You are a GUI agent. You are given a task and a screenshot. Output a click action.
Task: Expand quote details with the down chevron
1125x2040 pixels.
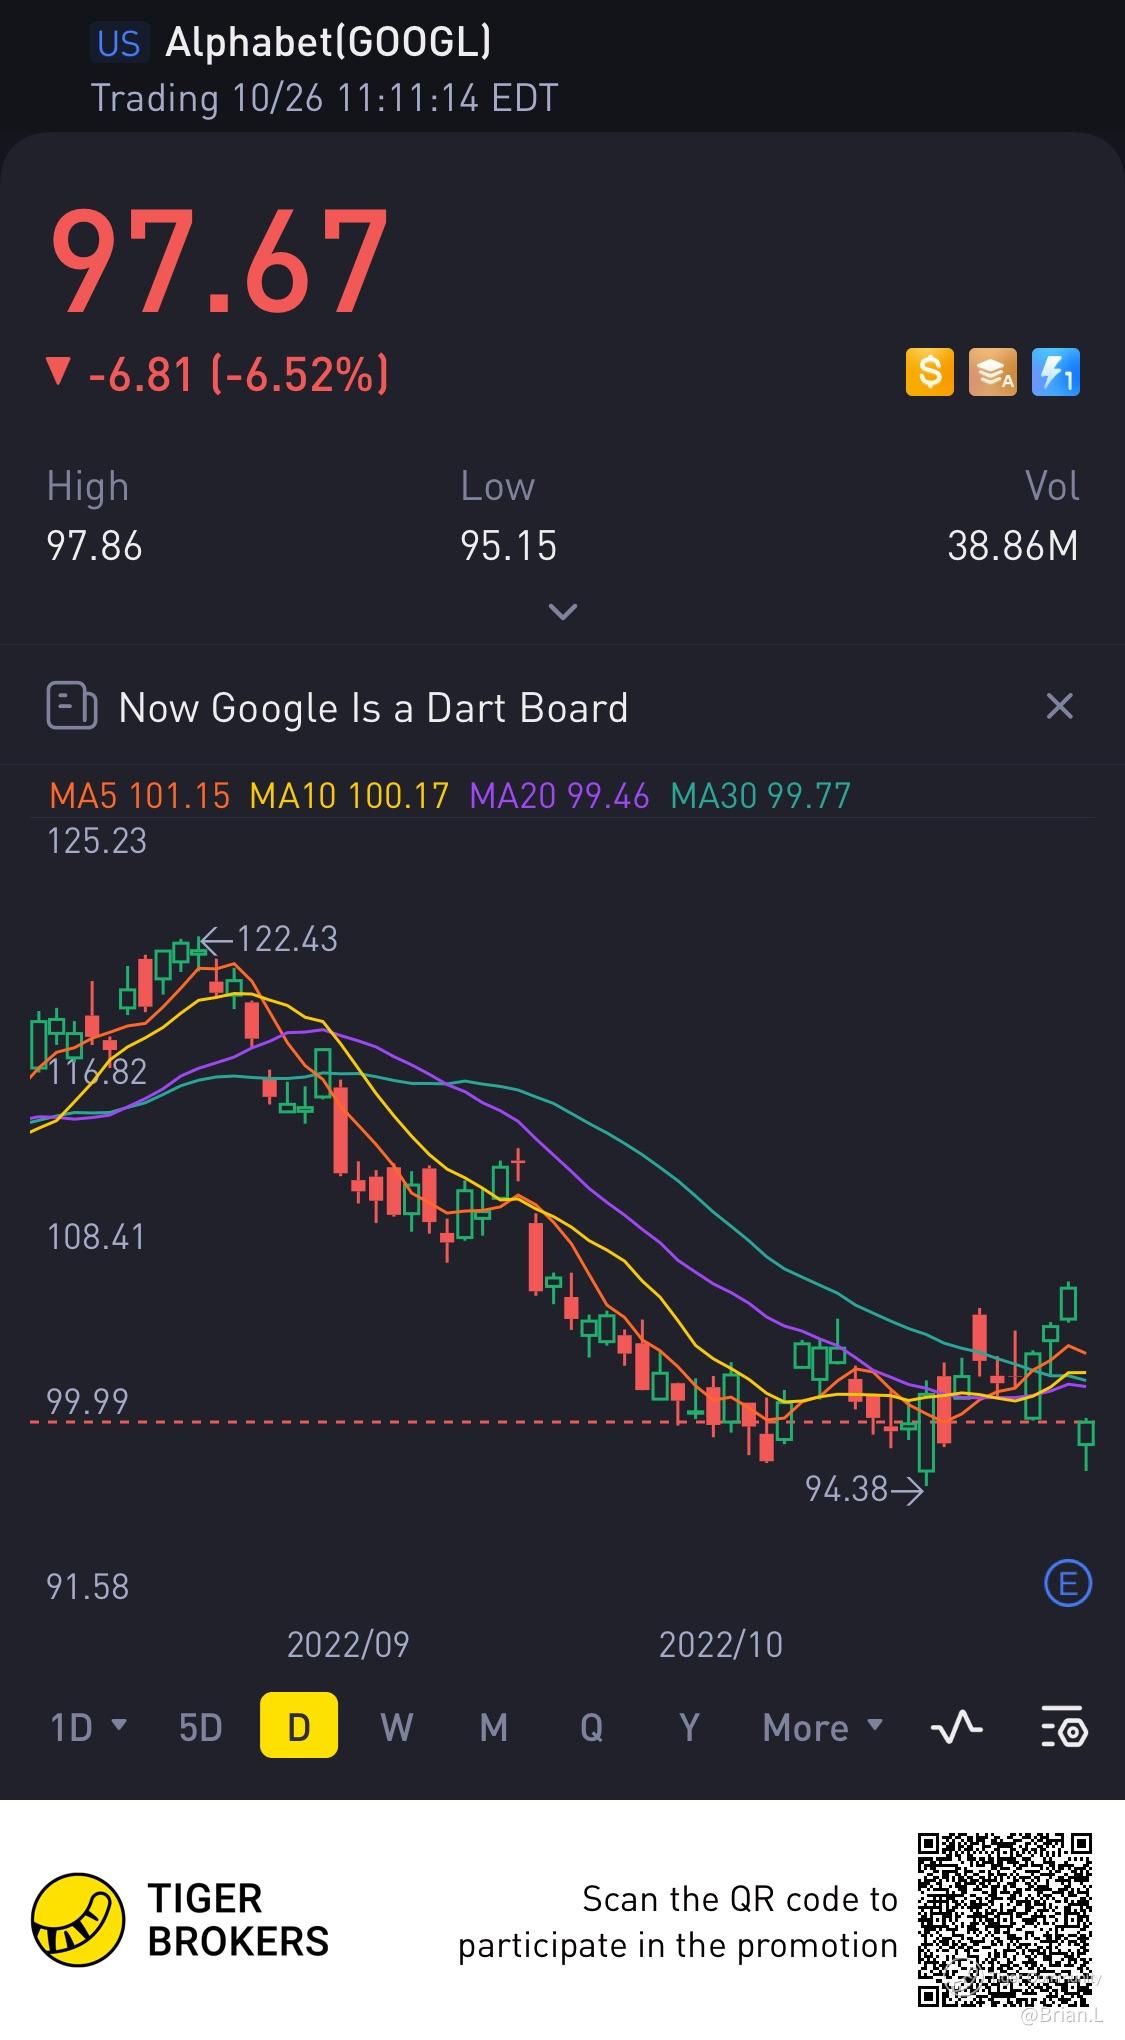[x=563, y=611]
